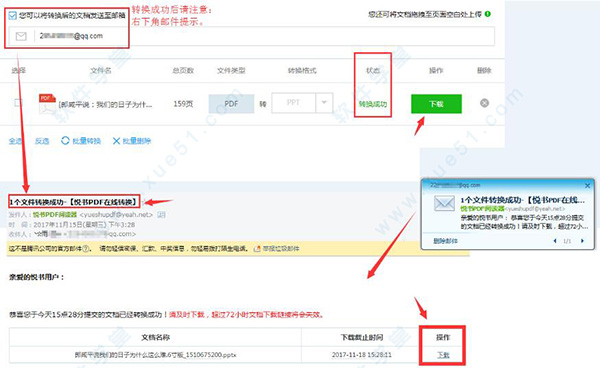Image resolution: width=600 pixels, height=368 pixels.
Task: Click 下载 link in email table
Action: point(443,355)
